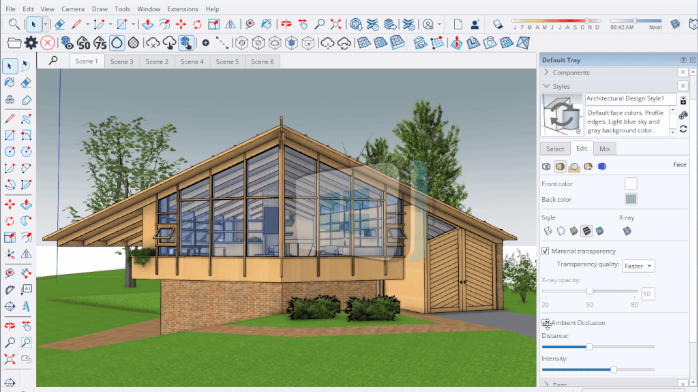Open Modeling settings blue icon in Edit tab
This screenshot has width=698, height=392.
(x=602, y=166)
